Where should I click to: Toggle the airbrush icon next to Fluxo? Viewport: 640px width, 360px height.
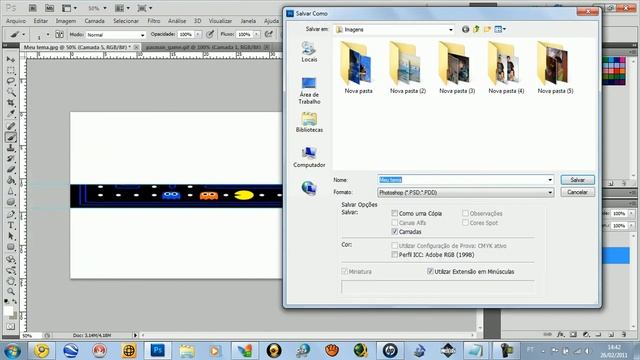(269, 34)
